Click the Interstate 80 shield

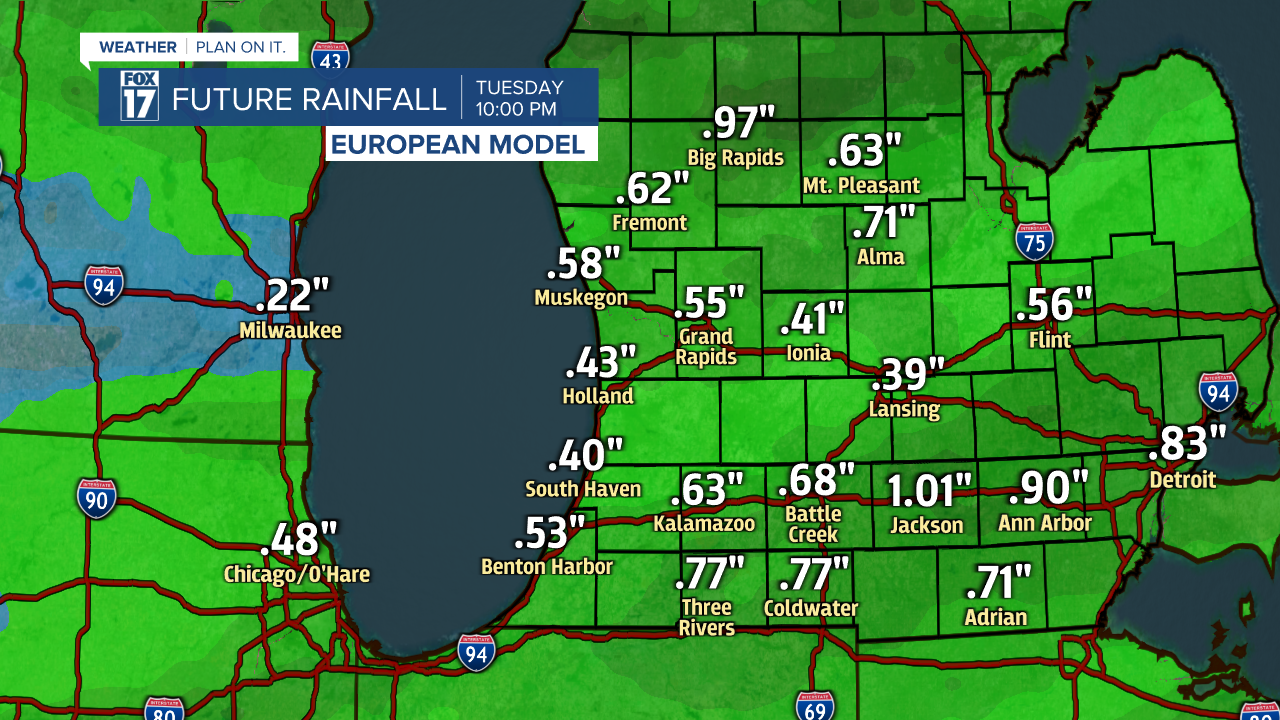[163, 709]
